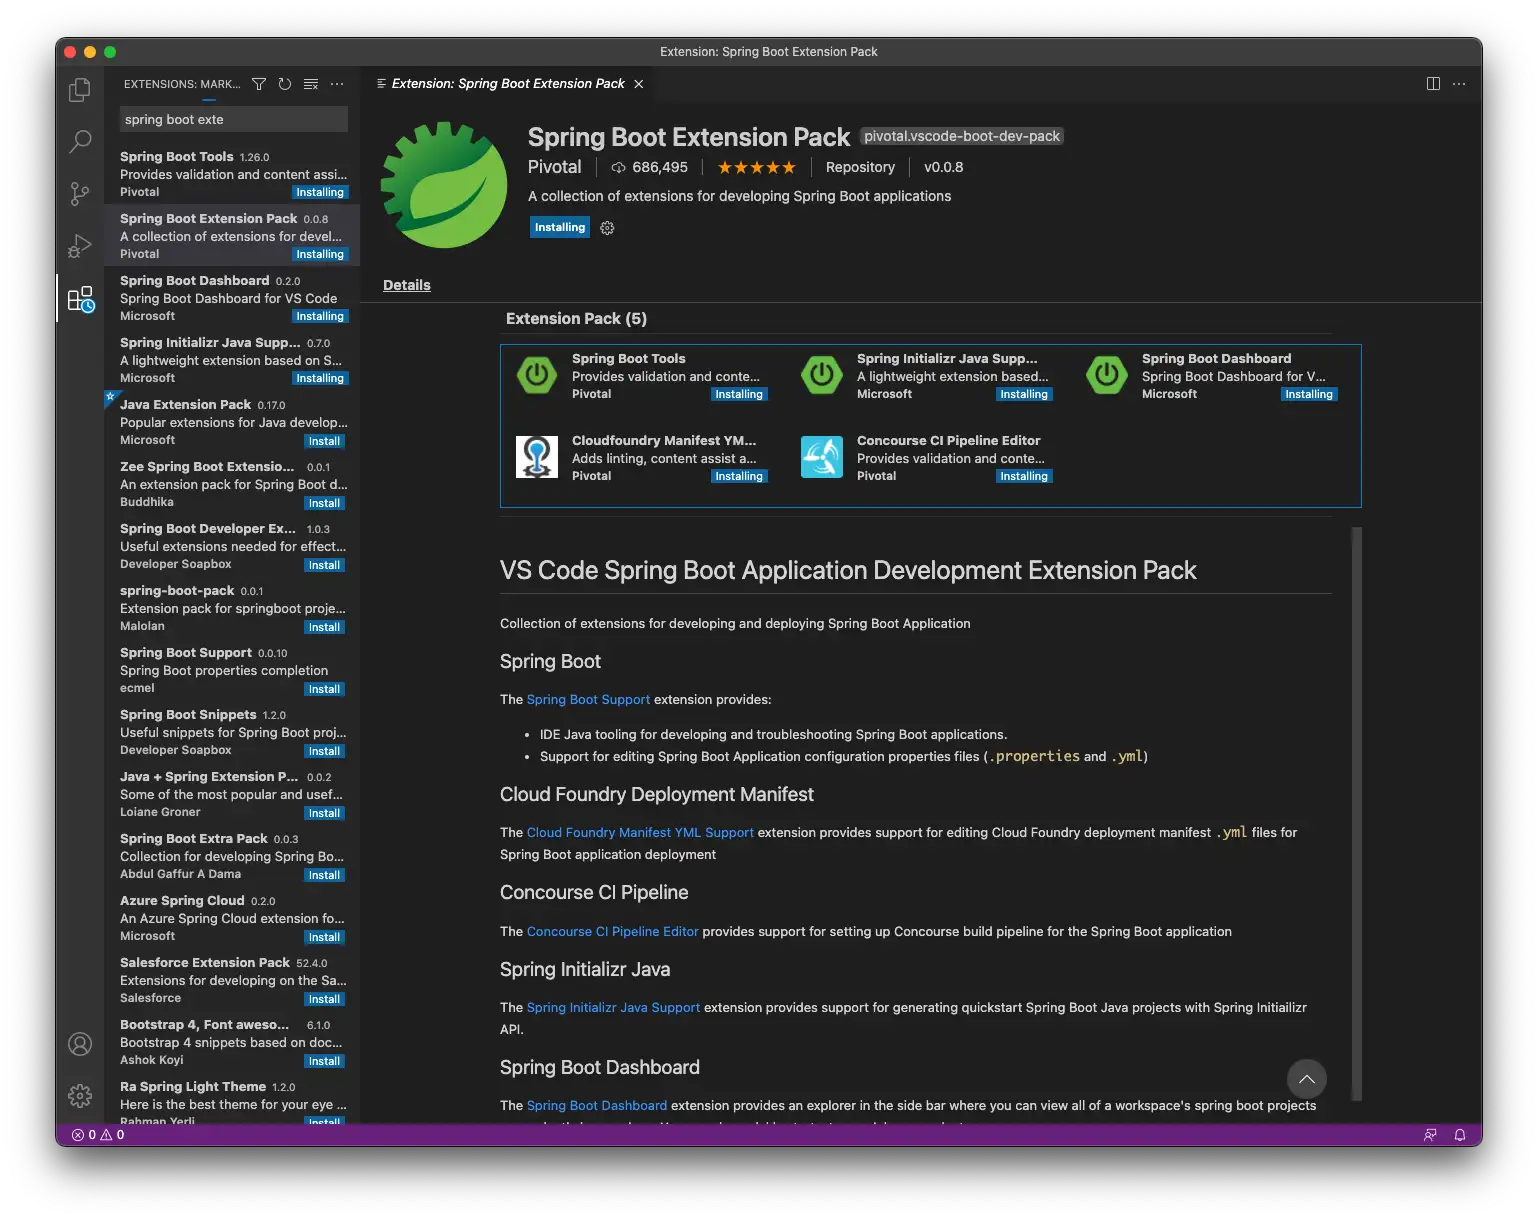Close the Spring Boot Extension Pack tab
This screenshot has width=1538, height=1220.
[639, 84]
